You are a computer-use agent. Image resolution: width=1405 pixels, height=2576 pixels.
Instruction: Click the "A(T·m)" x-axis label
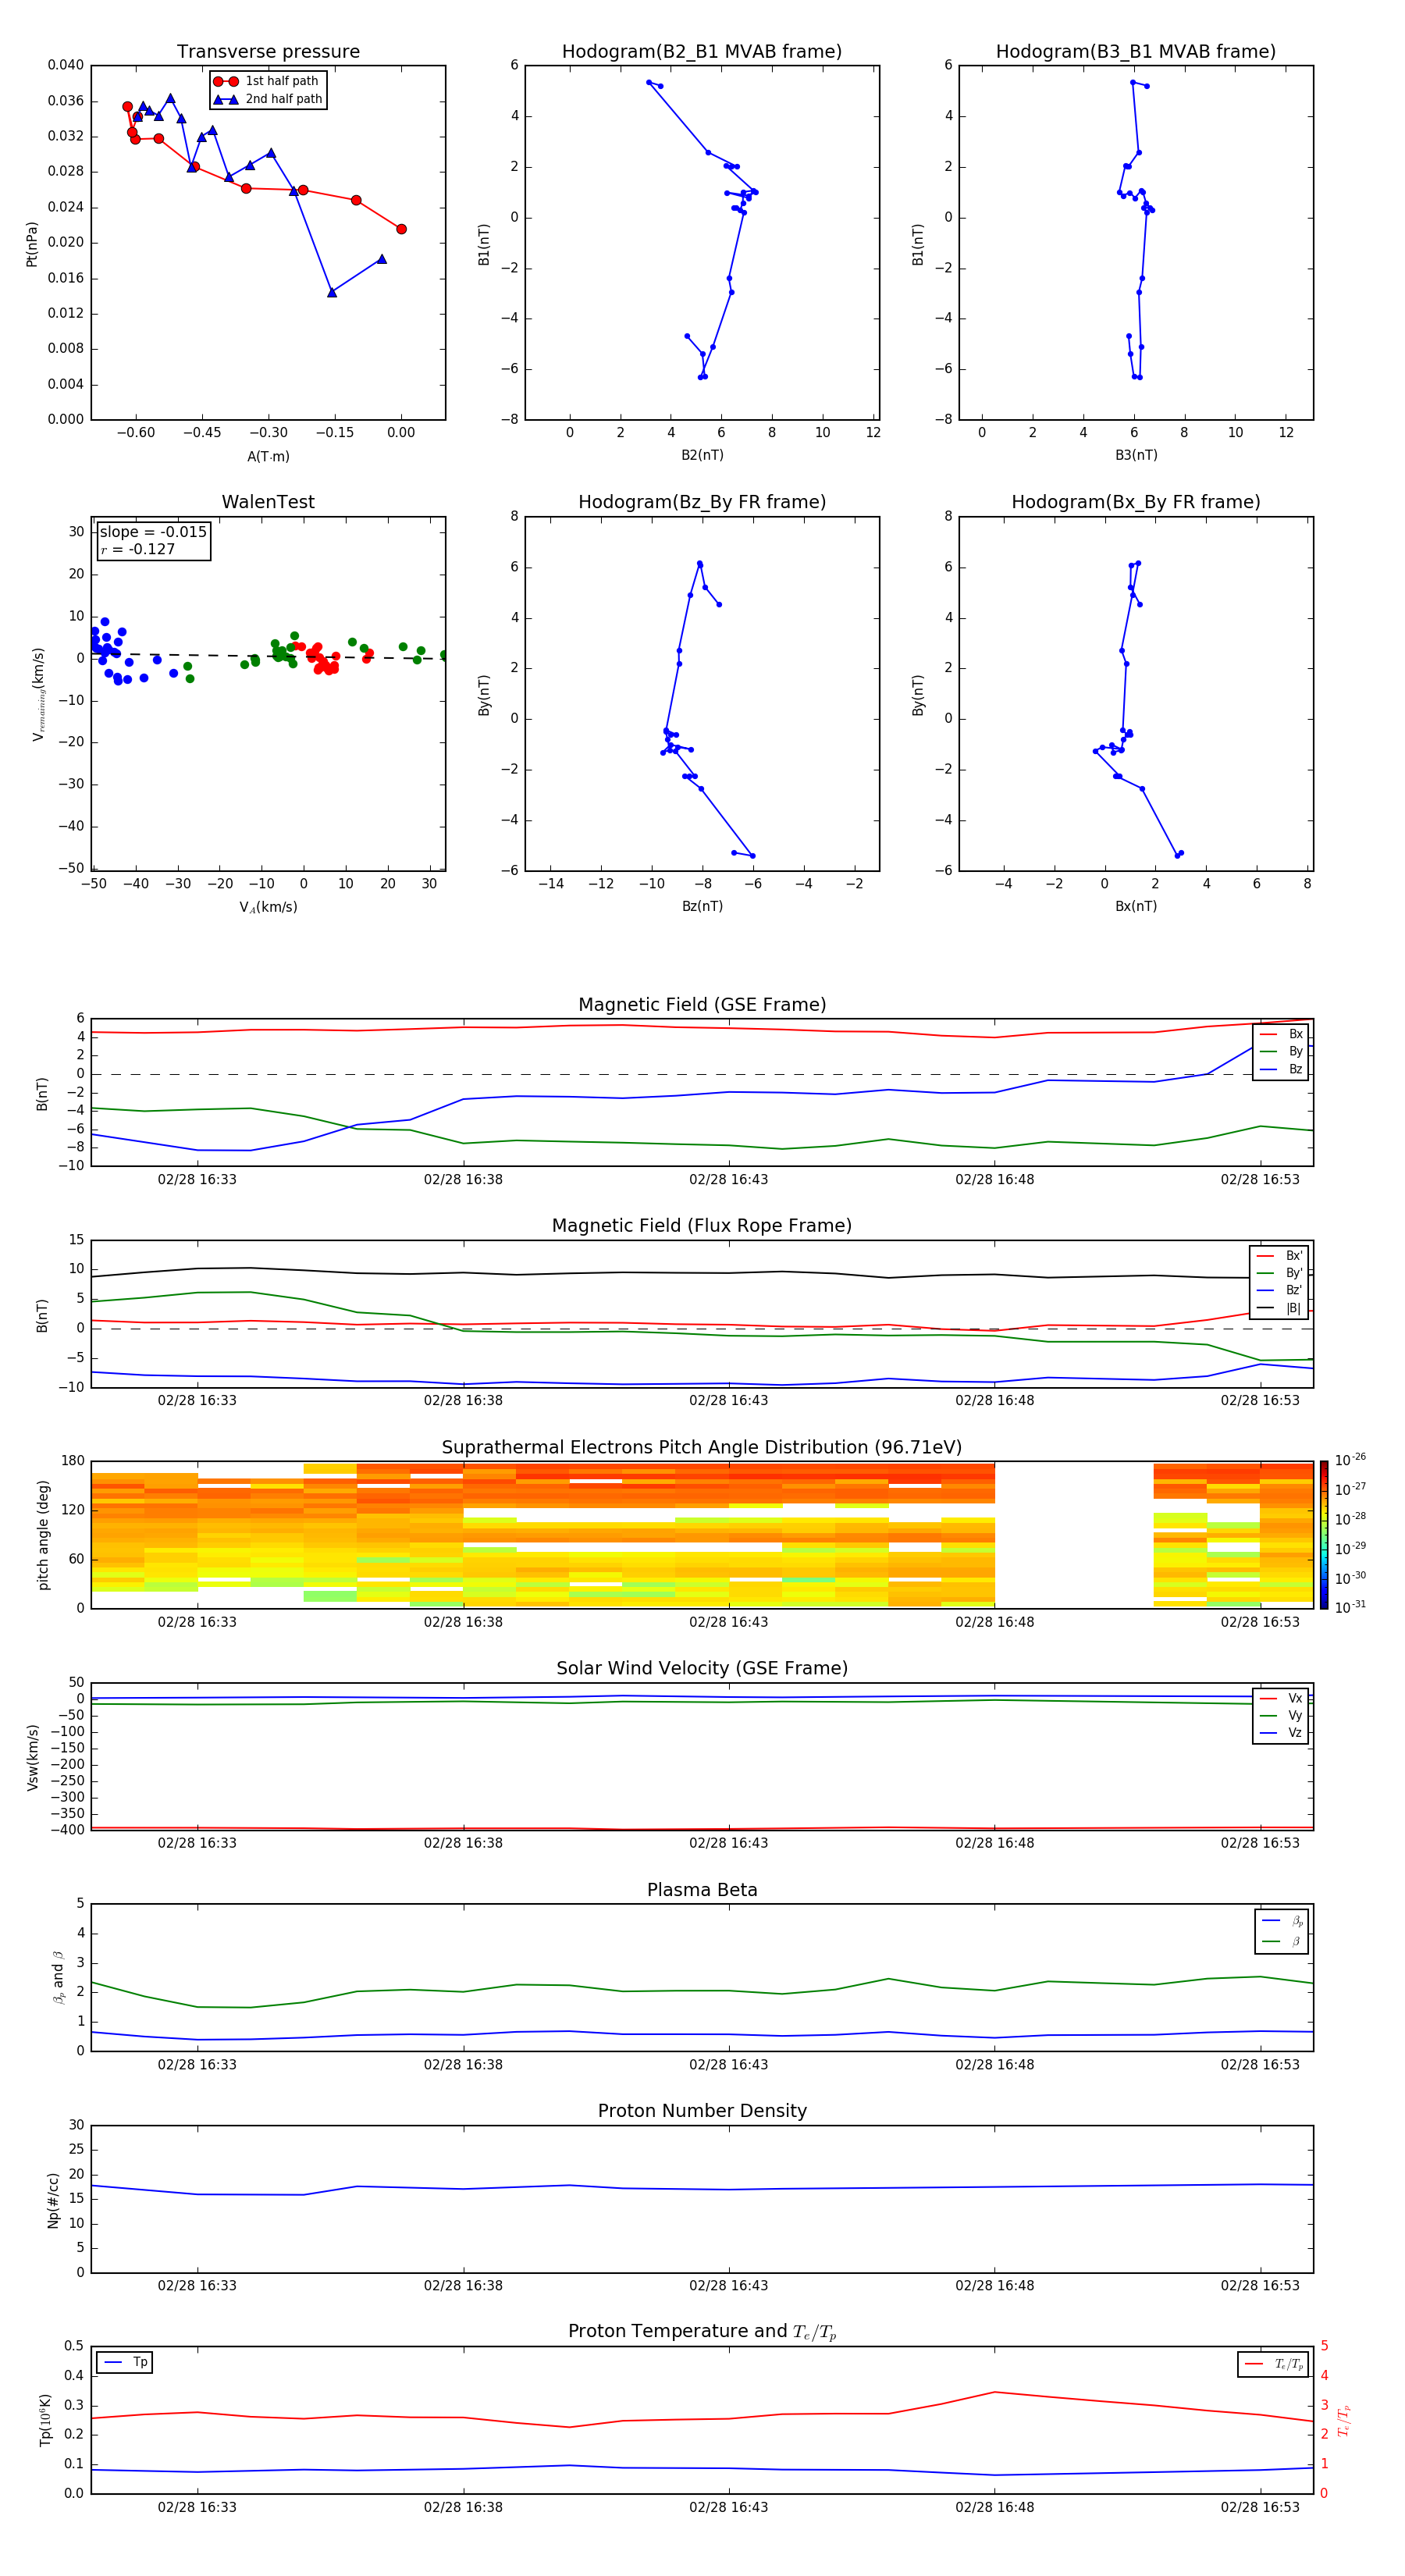[x=268, y=457]
